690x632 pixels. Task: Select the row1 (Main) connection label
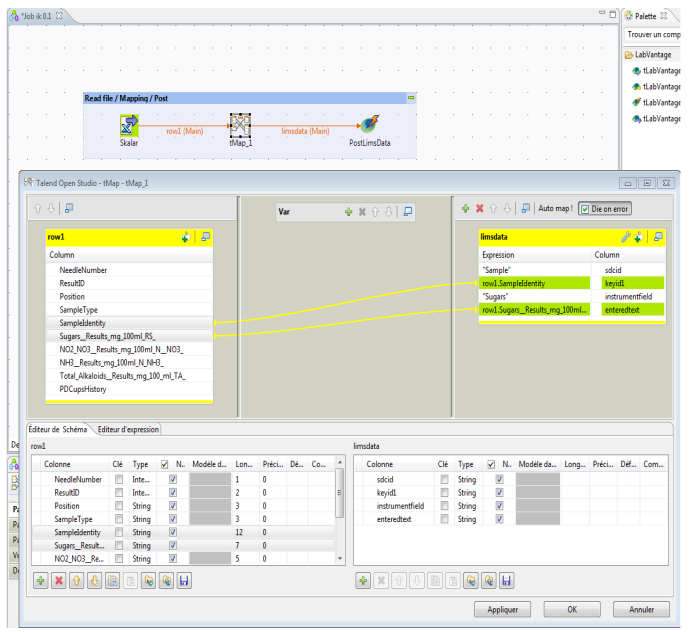pos(185,131)
